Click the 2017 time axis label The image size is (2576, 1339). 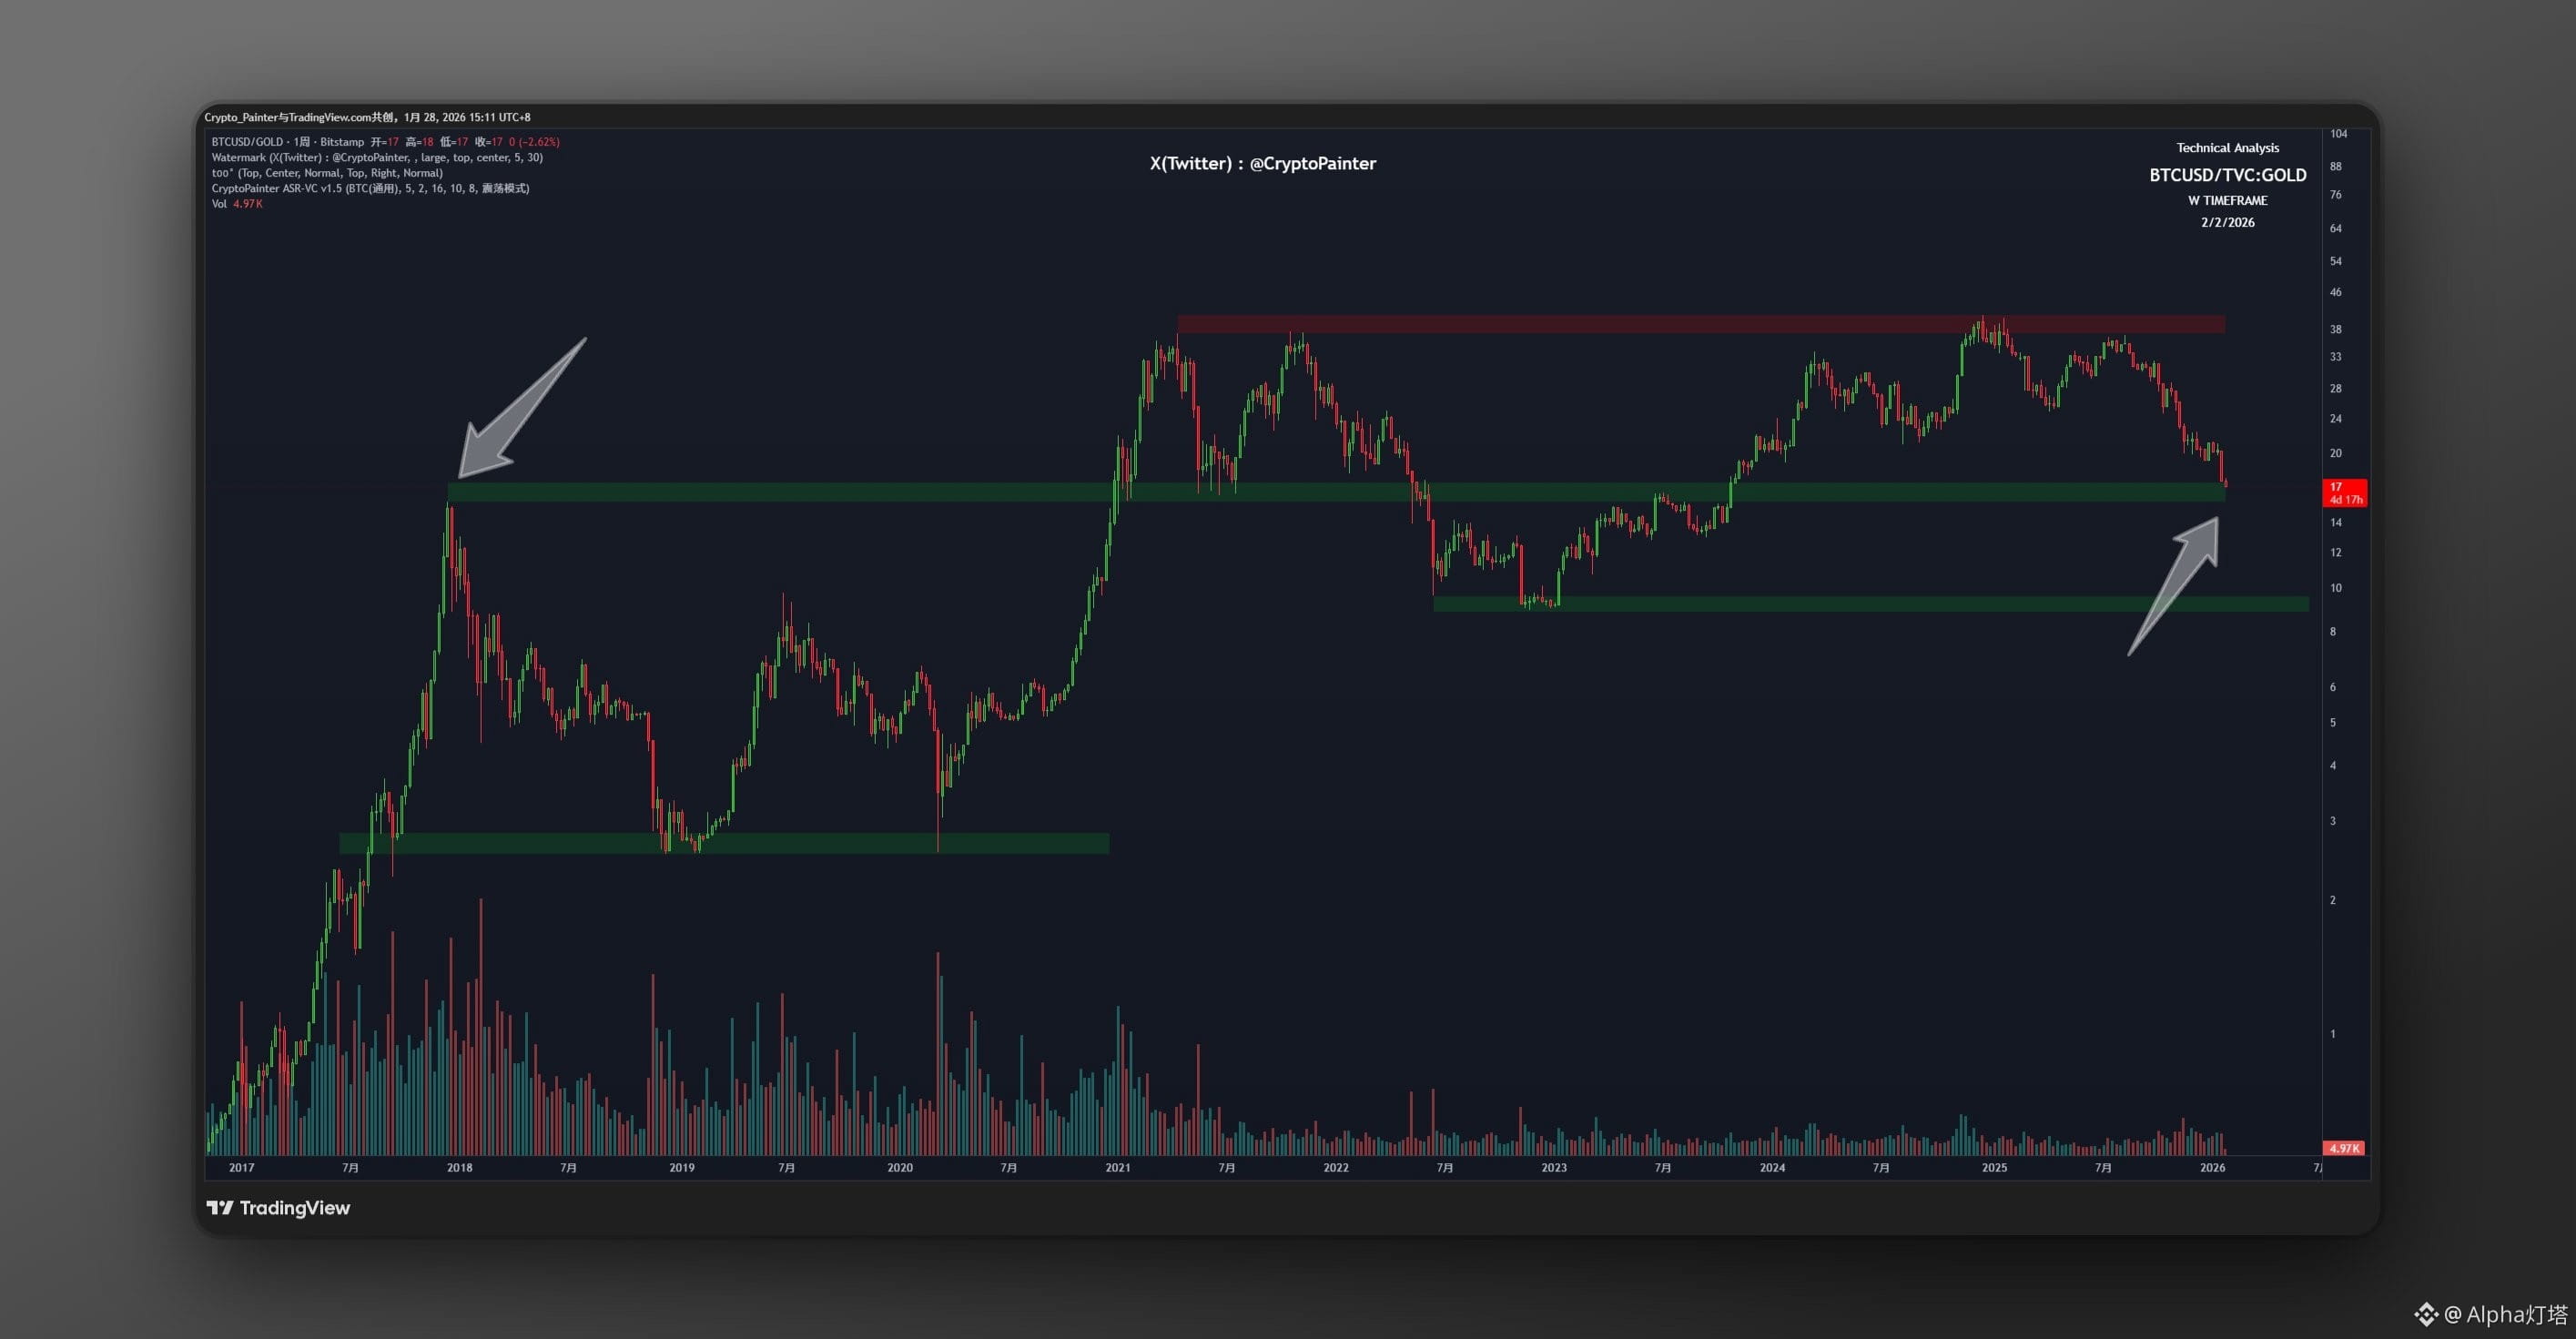[241, 1168]
